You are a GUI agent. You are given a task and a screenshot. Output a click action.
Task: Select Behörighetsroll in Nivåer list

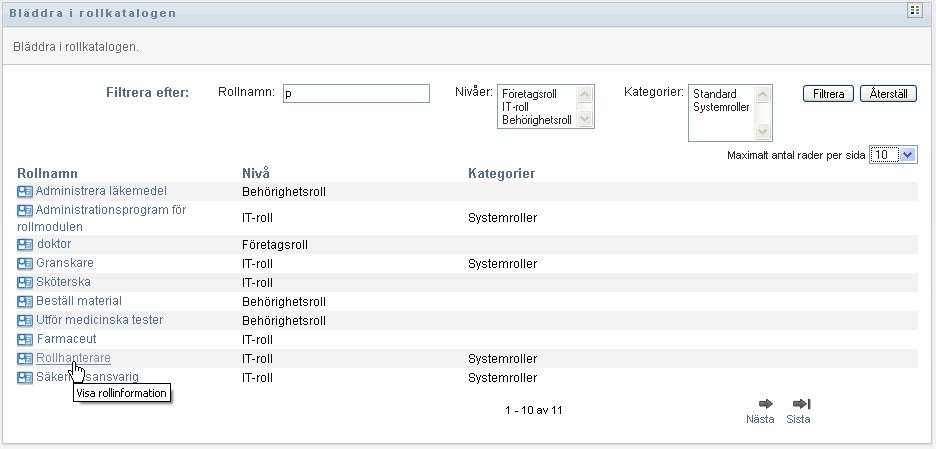536,120
